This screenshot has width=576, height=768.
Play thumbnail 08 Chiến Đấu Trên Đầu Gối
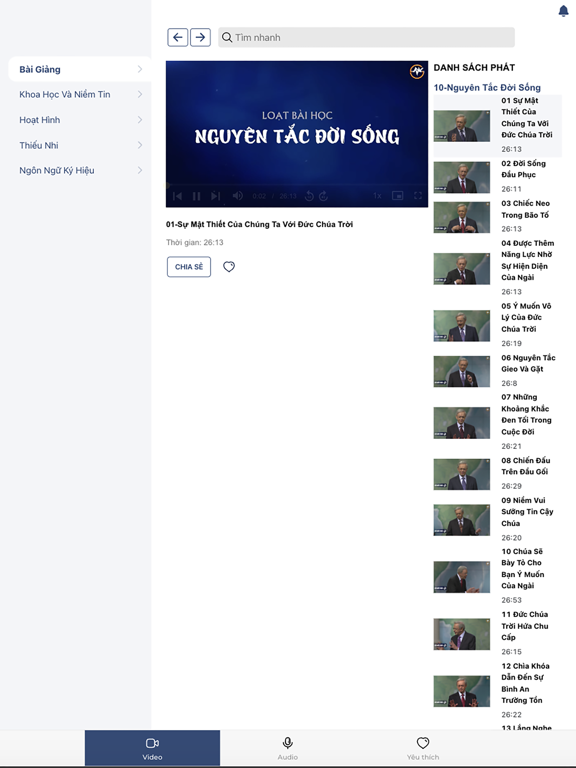[461, 474]
